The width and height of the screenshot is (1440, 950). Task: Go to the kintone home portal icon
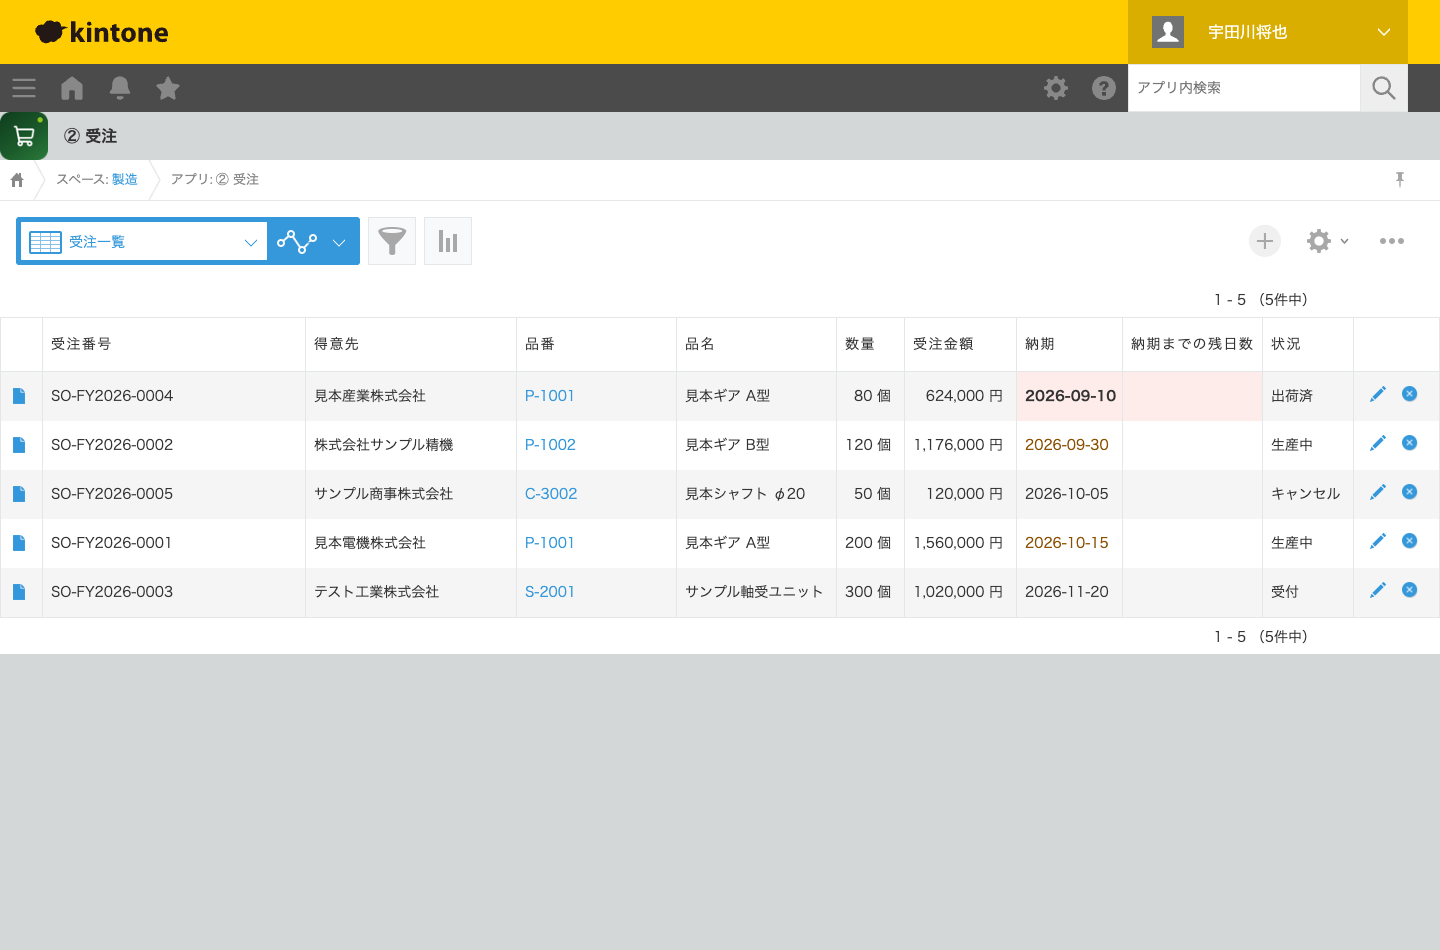pos(72,88)
